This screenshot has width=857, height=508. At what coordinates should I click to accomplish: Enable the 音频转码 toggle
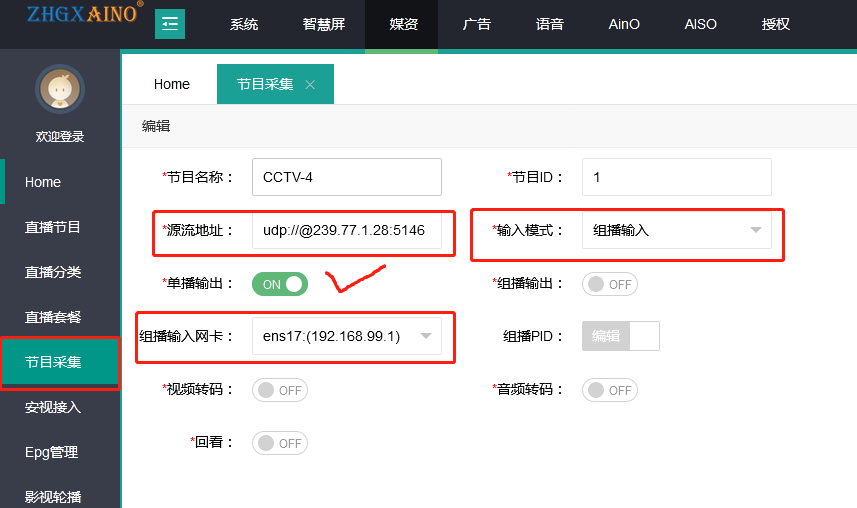point(609,389)
